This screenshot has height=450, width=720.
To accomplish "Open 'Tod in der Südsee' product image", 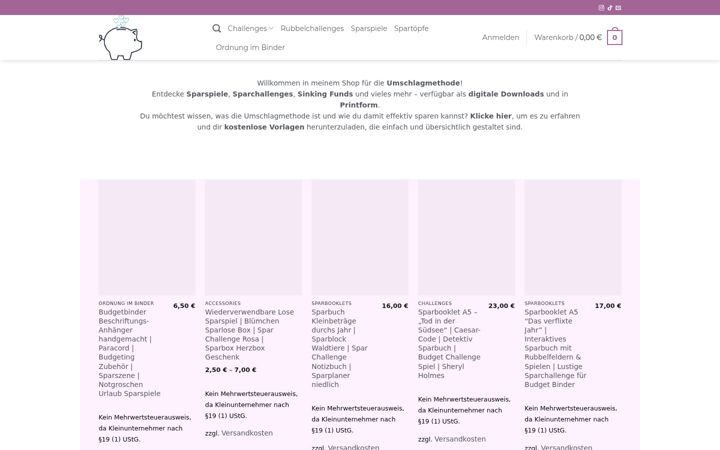I will (x=466, y=237).
